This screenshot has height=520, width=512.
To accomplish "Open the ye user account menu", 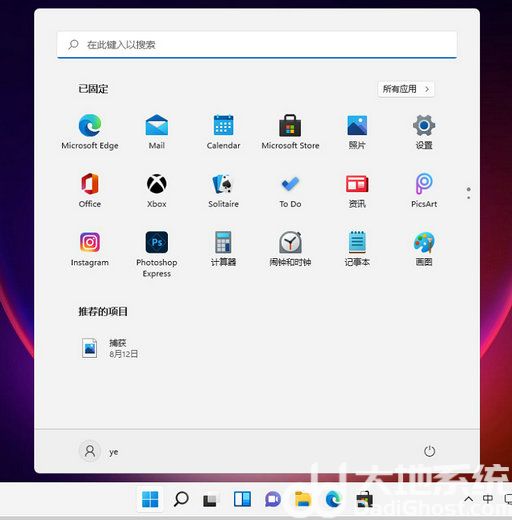I will 99,451.
